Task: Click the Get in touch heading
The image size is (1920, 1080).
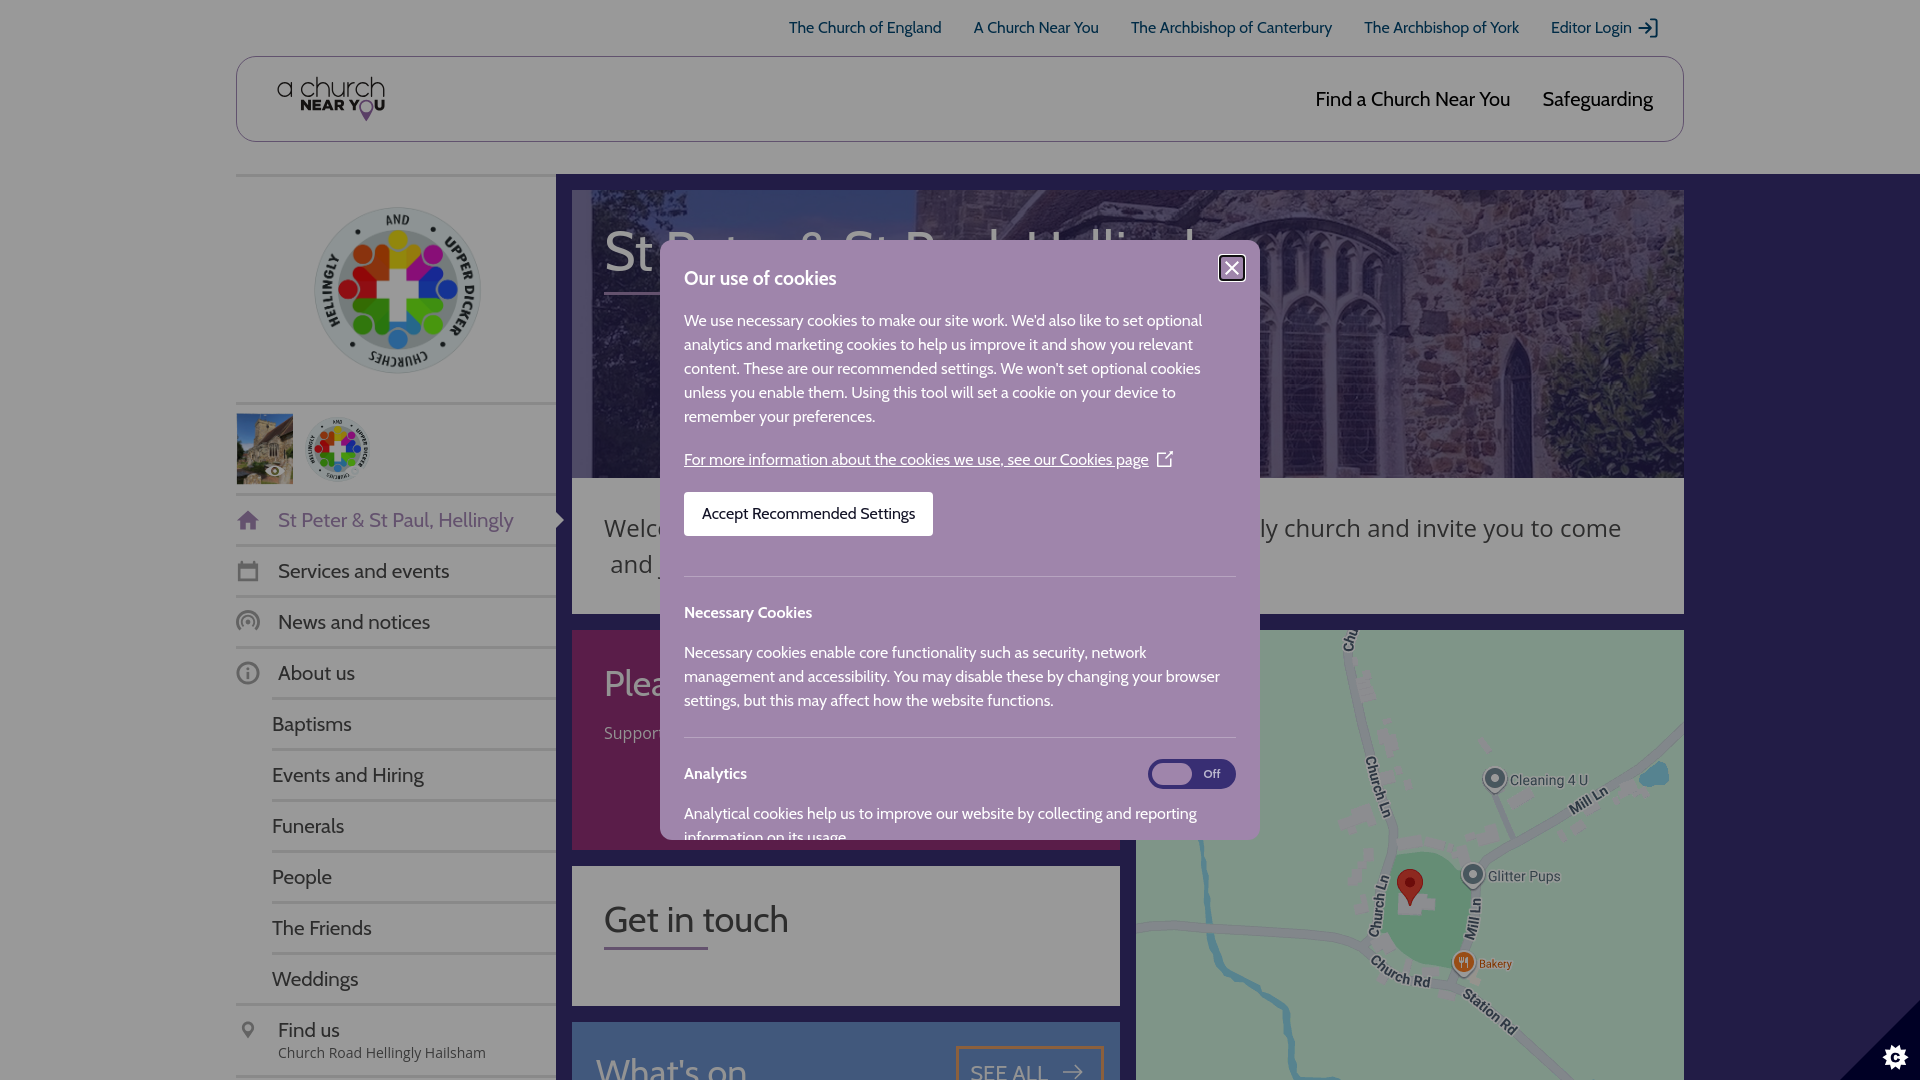Action: point(696,920)
